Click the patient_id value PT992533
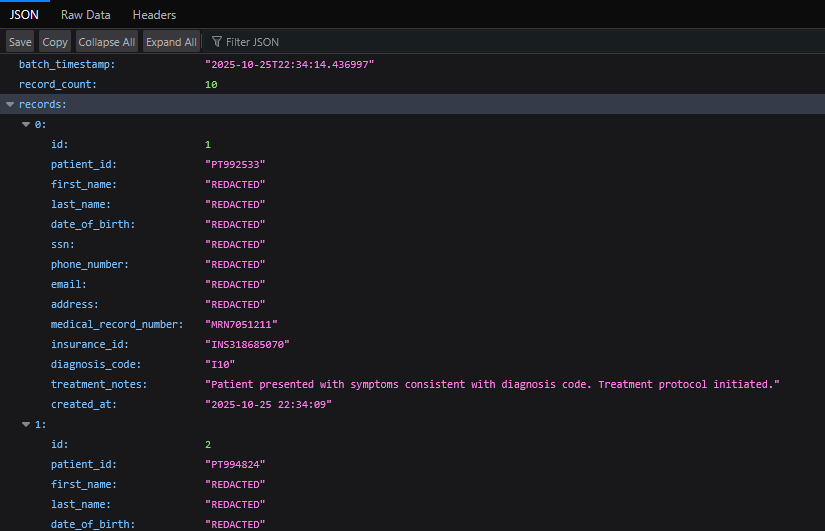The width and height of the screenshot is (825, 531). [235, 164]
